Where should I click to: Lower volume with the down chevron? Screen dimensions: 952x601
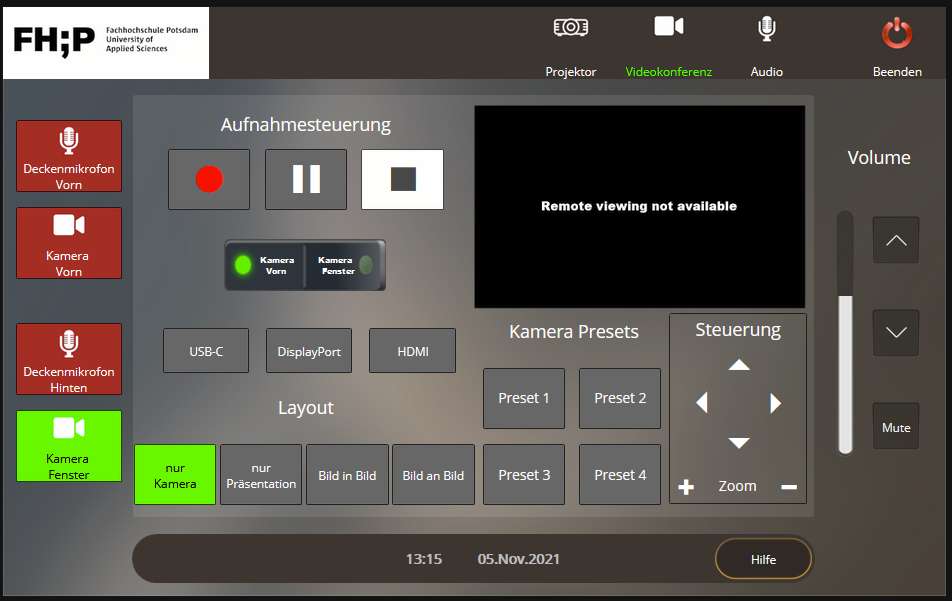896,333
